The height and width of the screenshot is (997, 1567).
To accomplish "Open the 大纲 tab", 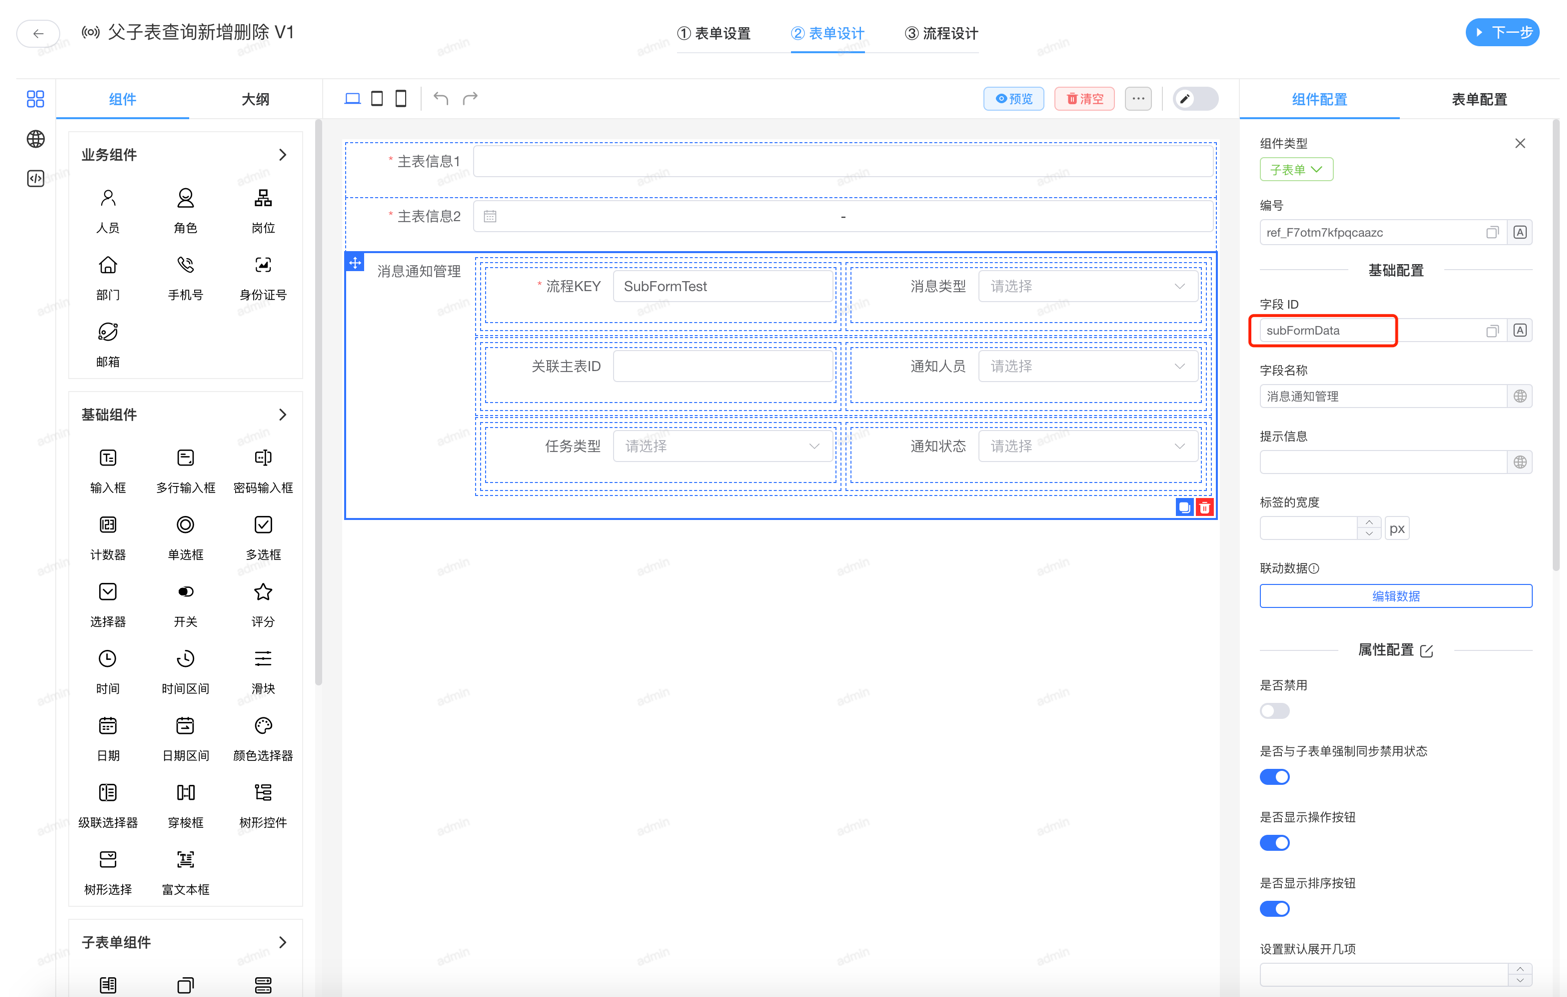I will pos(255,99).
